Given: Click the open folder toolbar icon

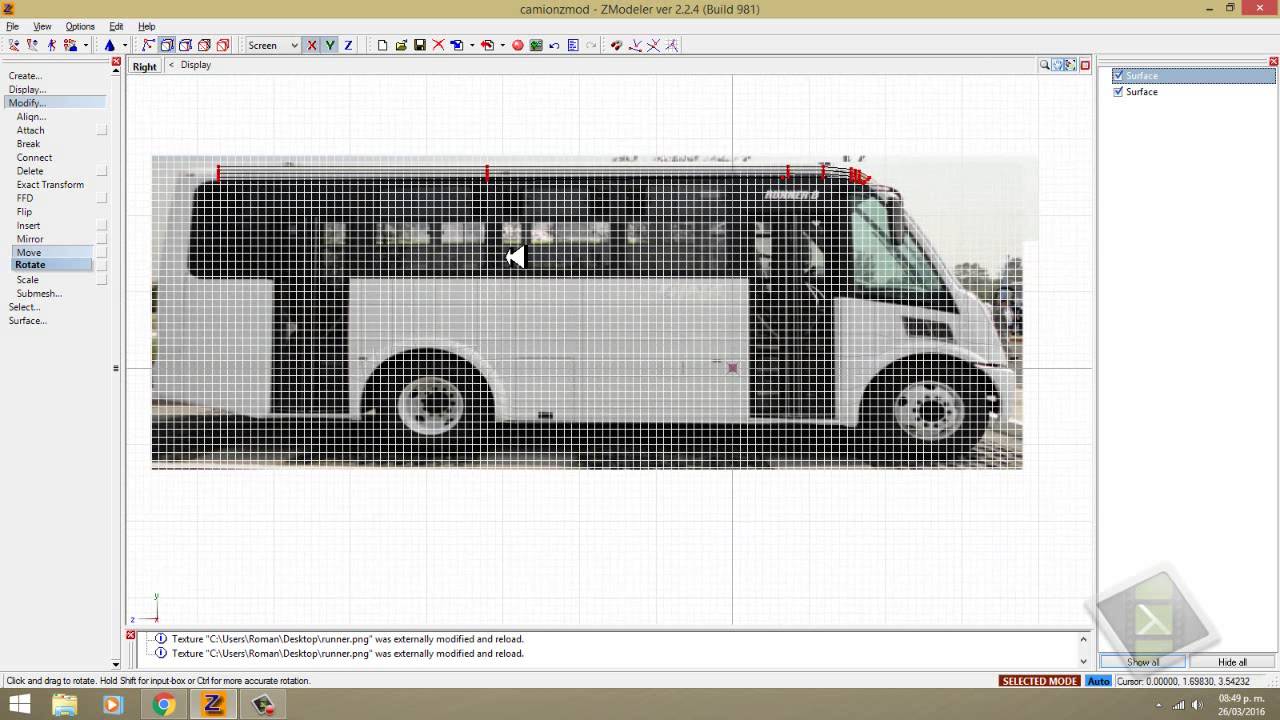Looking at the screenshot, I should (x=401, y=45).
